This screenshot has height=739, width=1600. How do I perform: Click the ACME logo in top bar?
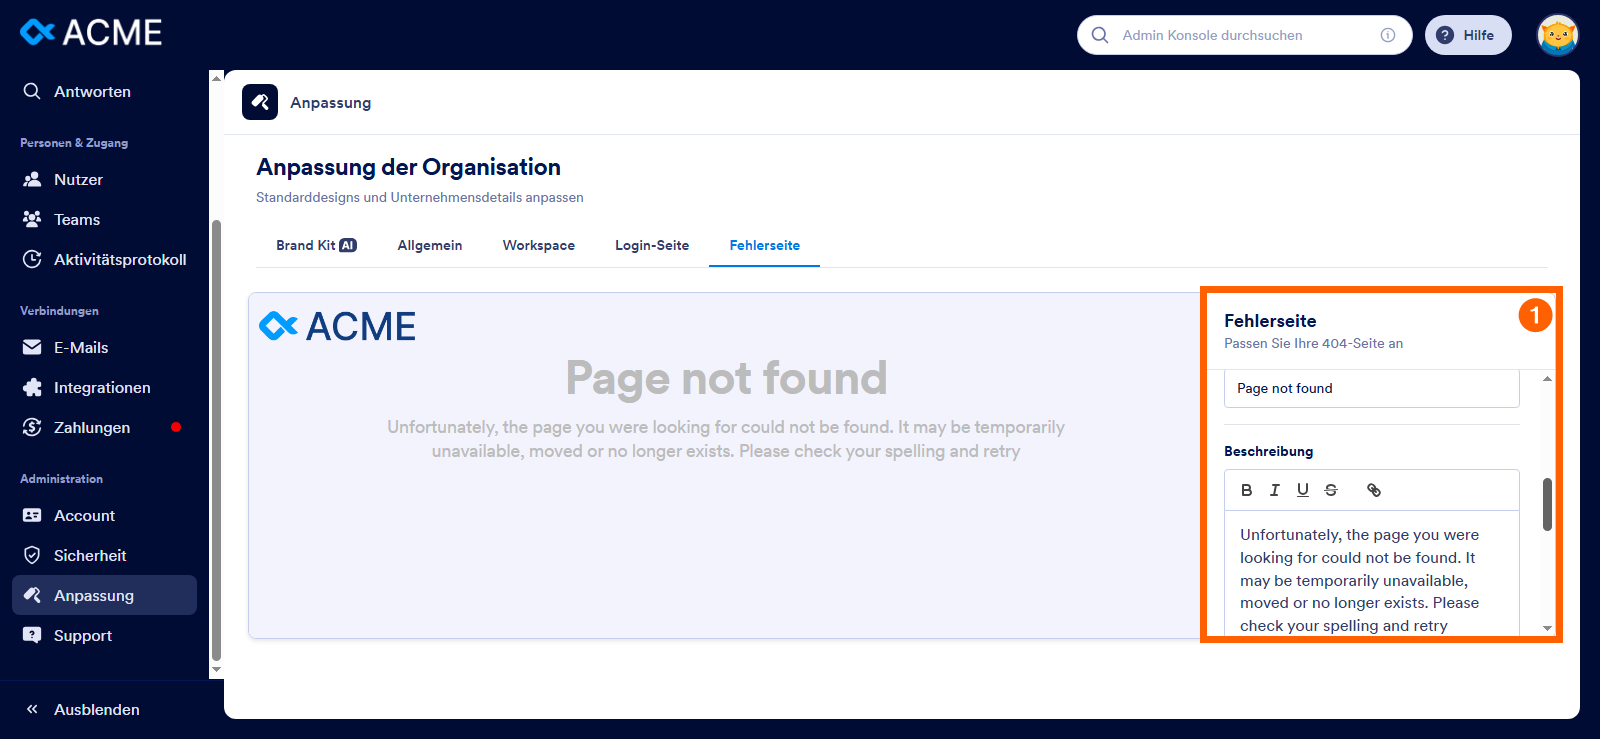tap(91, 33)
